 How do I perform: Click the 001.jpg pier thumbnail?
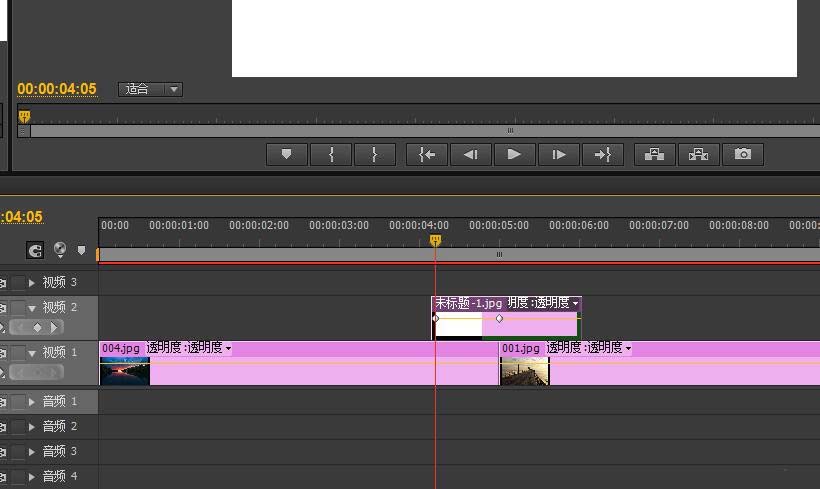click(525, 371)
